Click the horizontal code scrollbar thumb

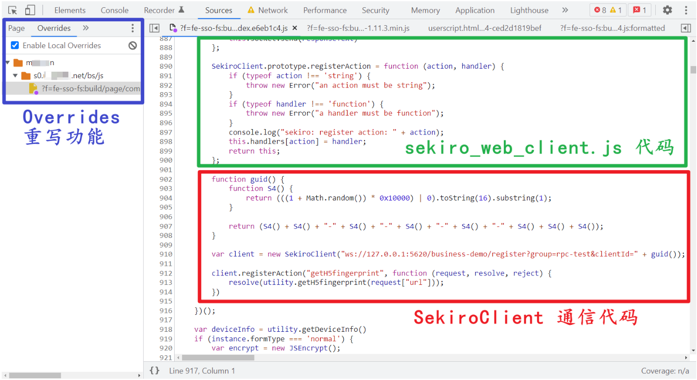(x=218, y=357)
